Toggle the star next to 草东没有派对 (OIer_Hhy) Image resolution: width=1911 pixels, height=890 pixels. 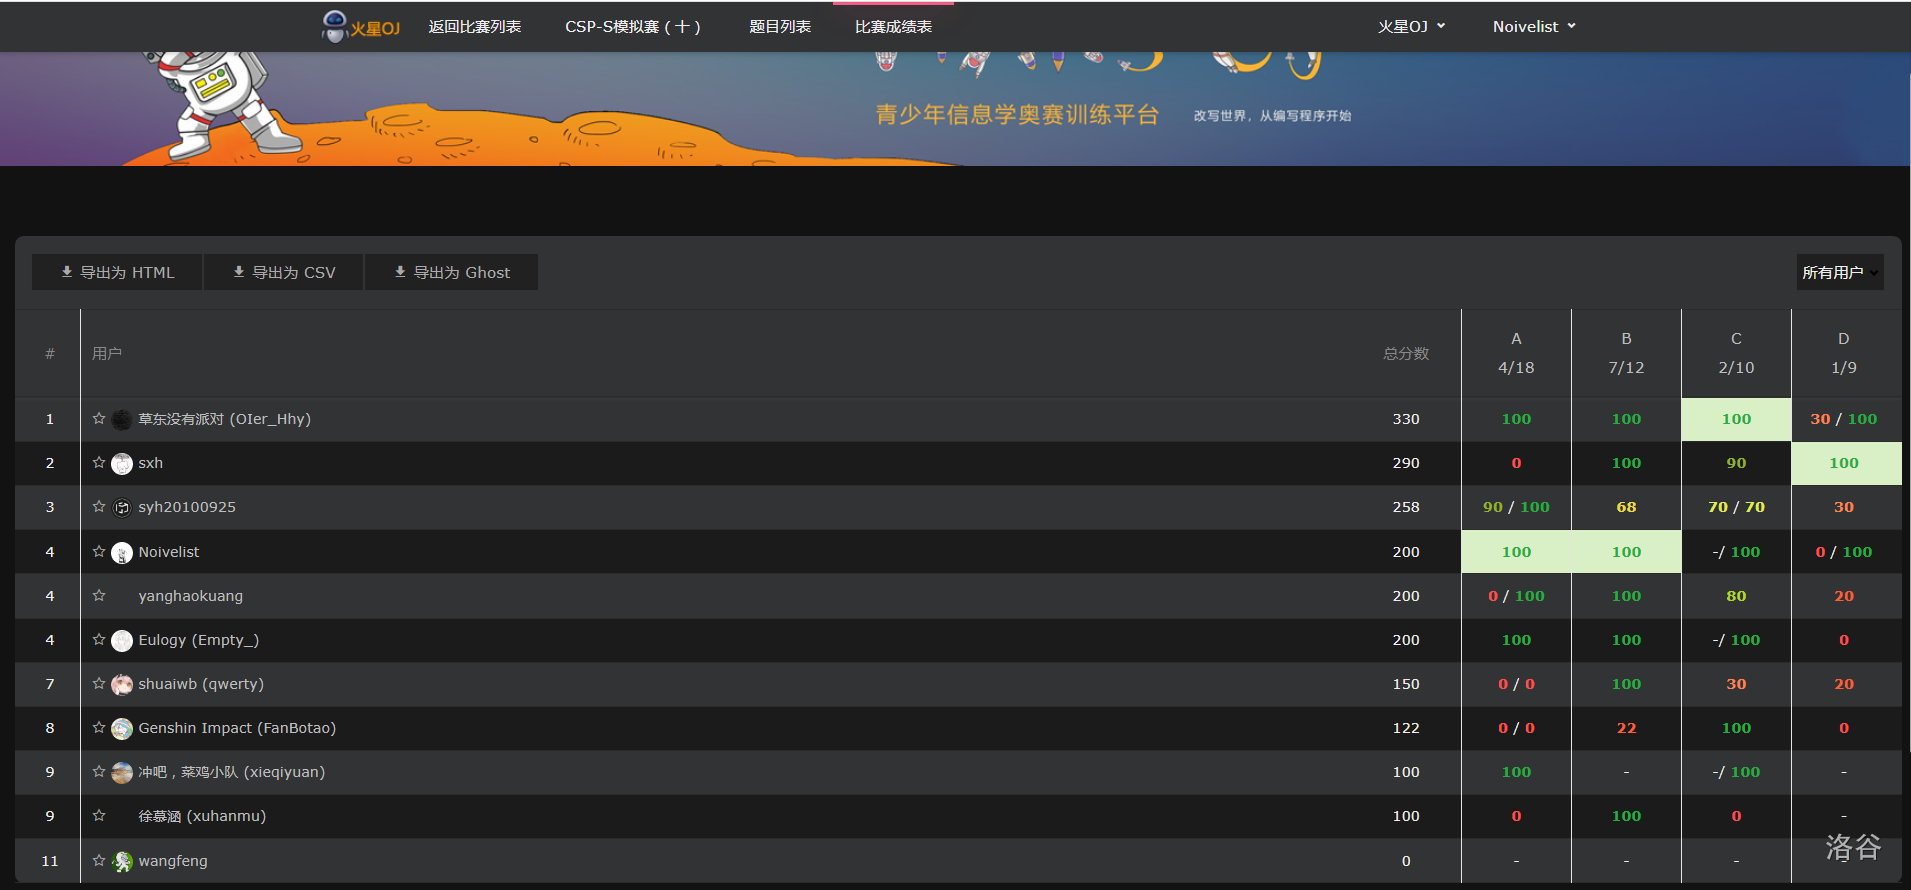[99, 419]
